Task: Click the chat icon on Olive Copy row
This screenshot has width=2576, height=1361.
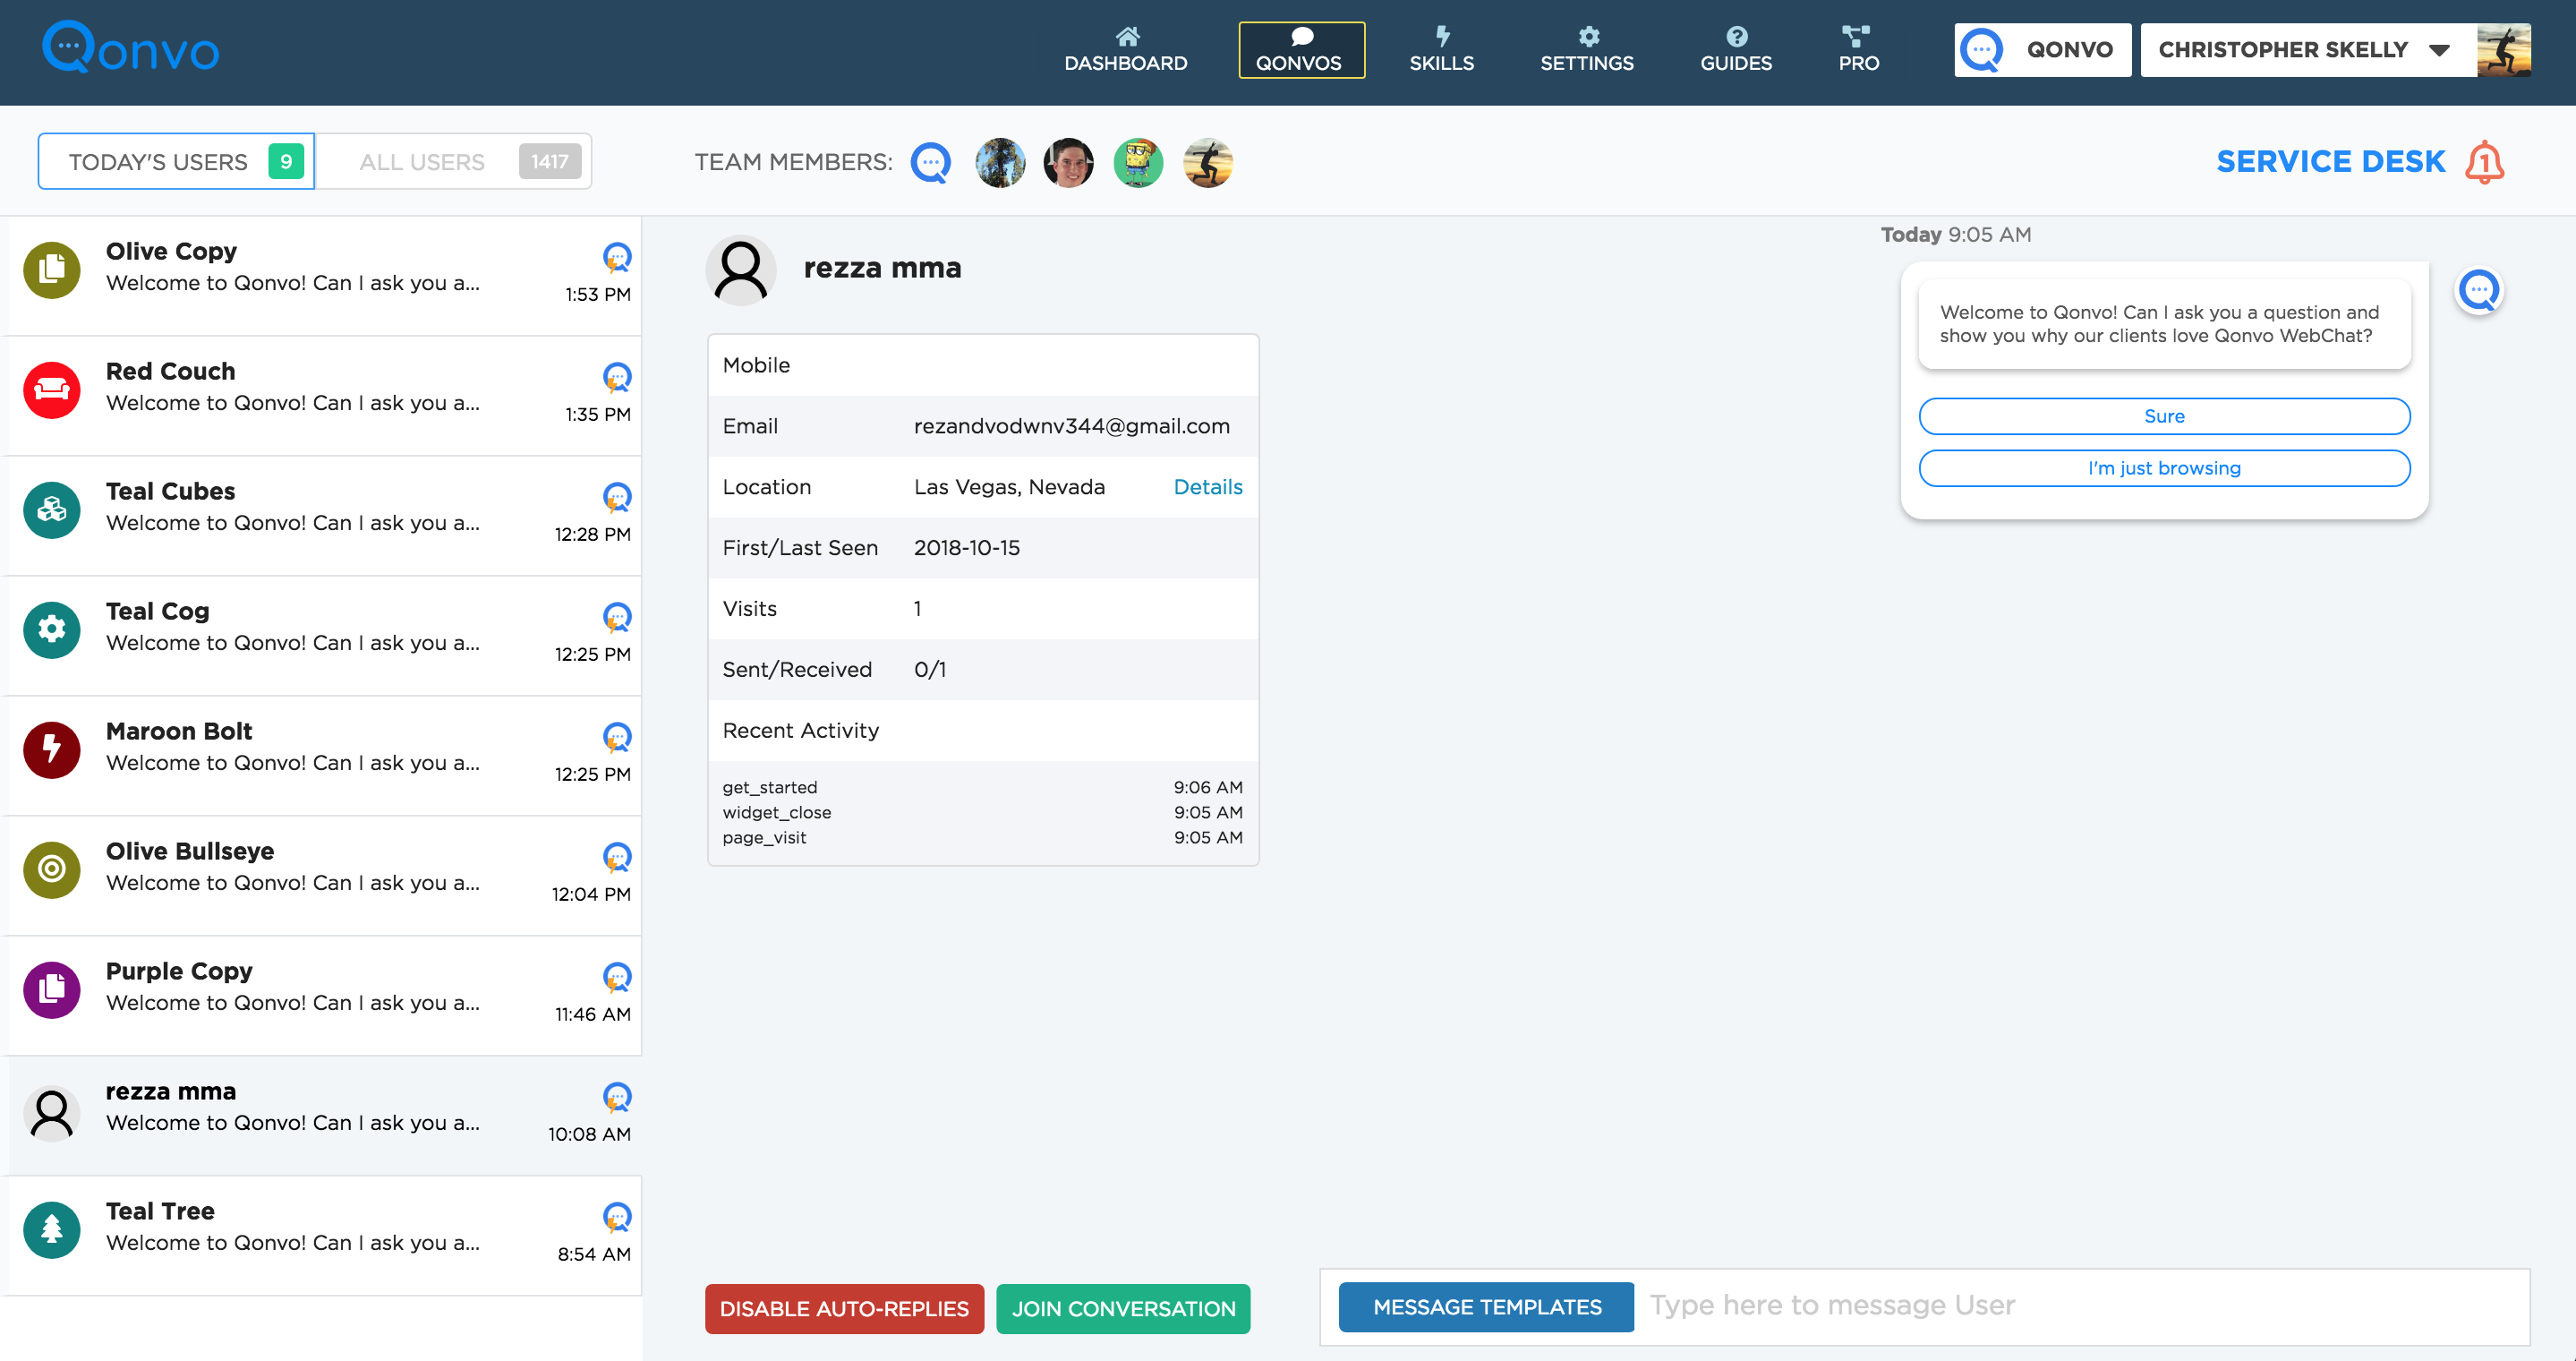Action: click(617, 257)
